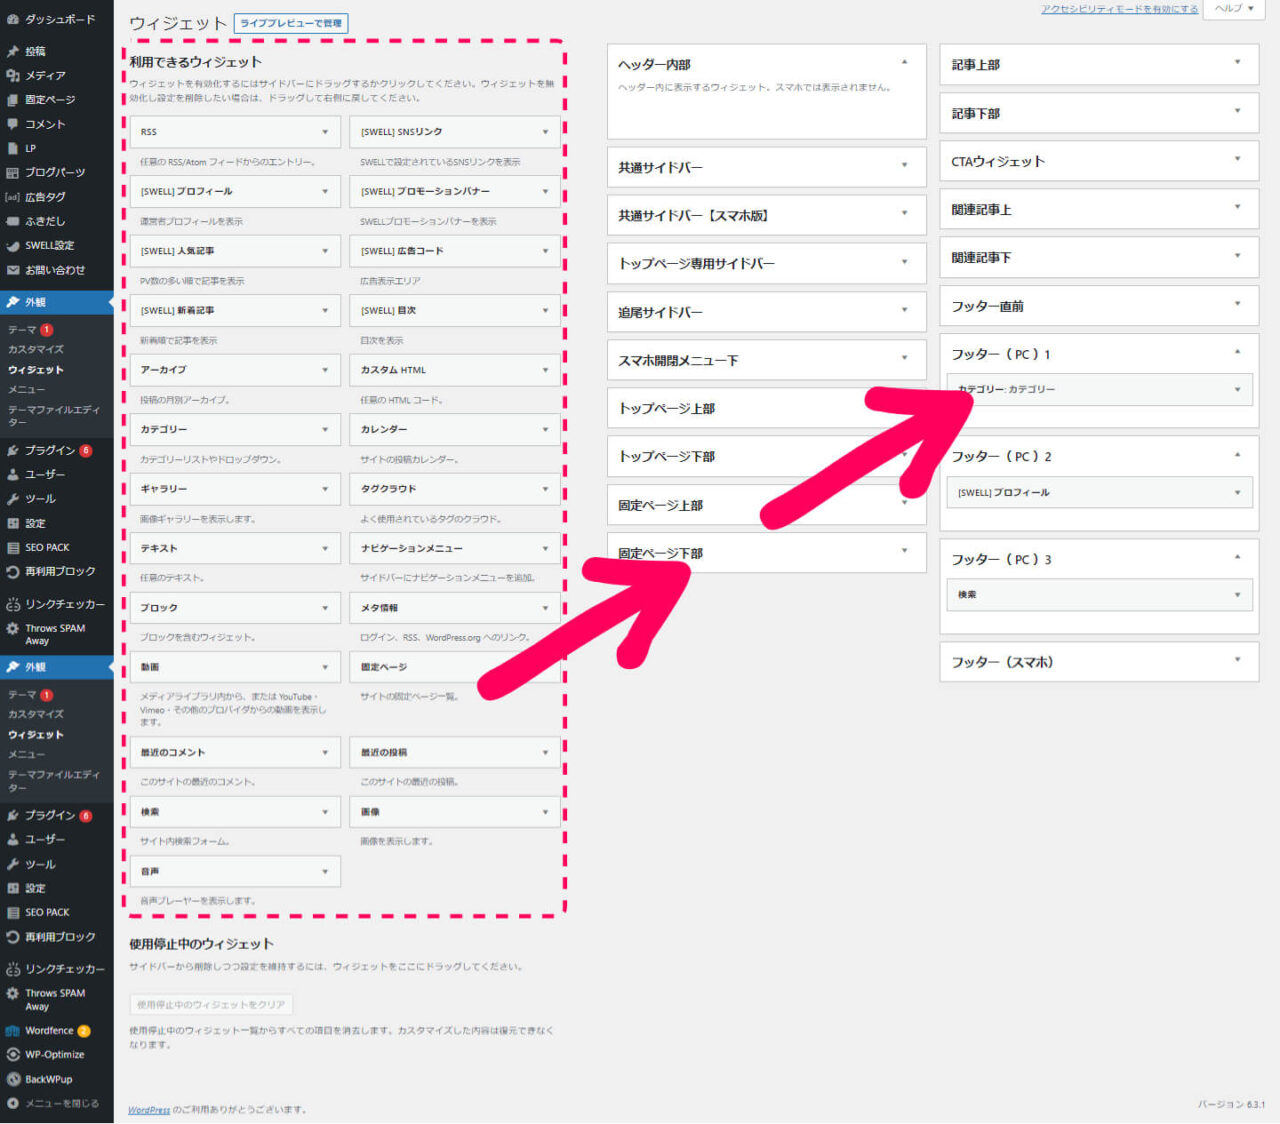1280x1124 pixels.
Task: Expand the 追尾サイドバー widget area
Action: click(905, 310)
